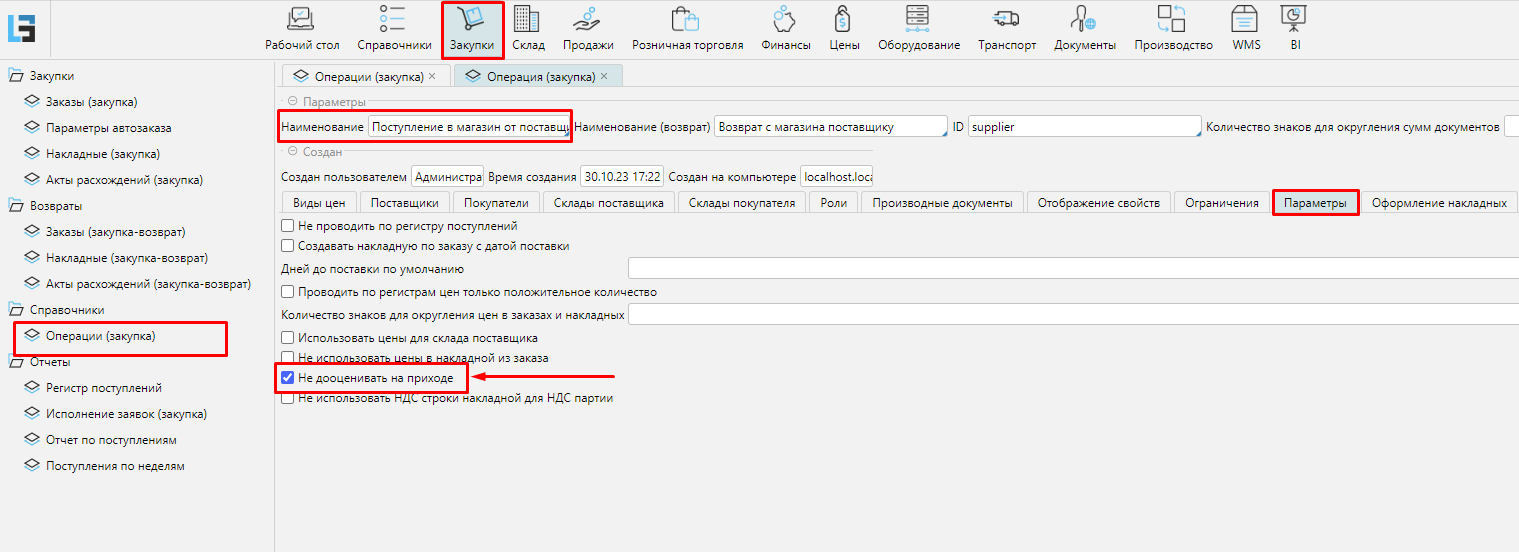Select the Склад warehouse icon
The image size is (1519, 552).
point(527,19)
